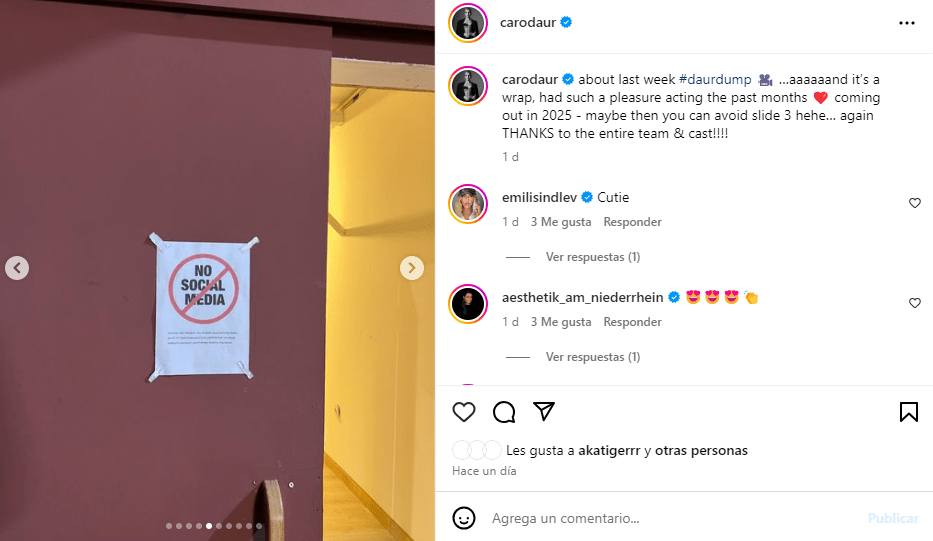Image resolution: width=933 pixels, height=541 pixels.
Task: Open the three-dot more options menu
Action: tap(907, 23)
